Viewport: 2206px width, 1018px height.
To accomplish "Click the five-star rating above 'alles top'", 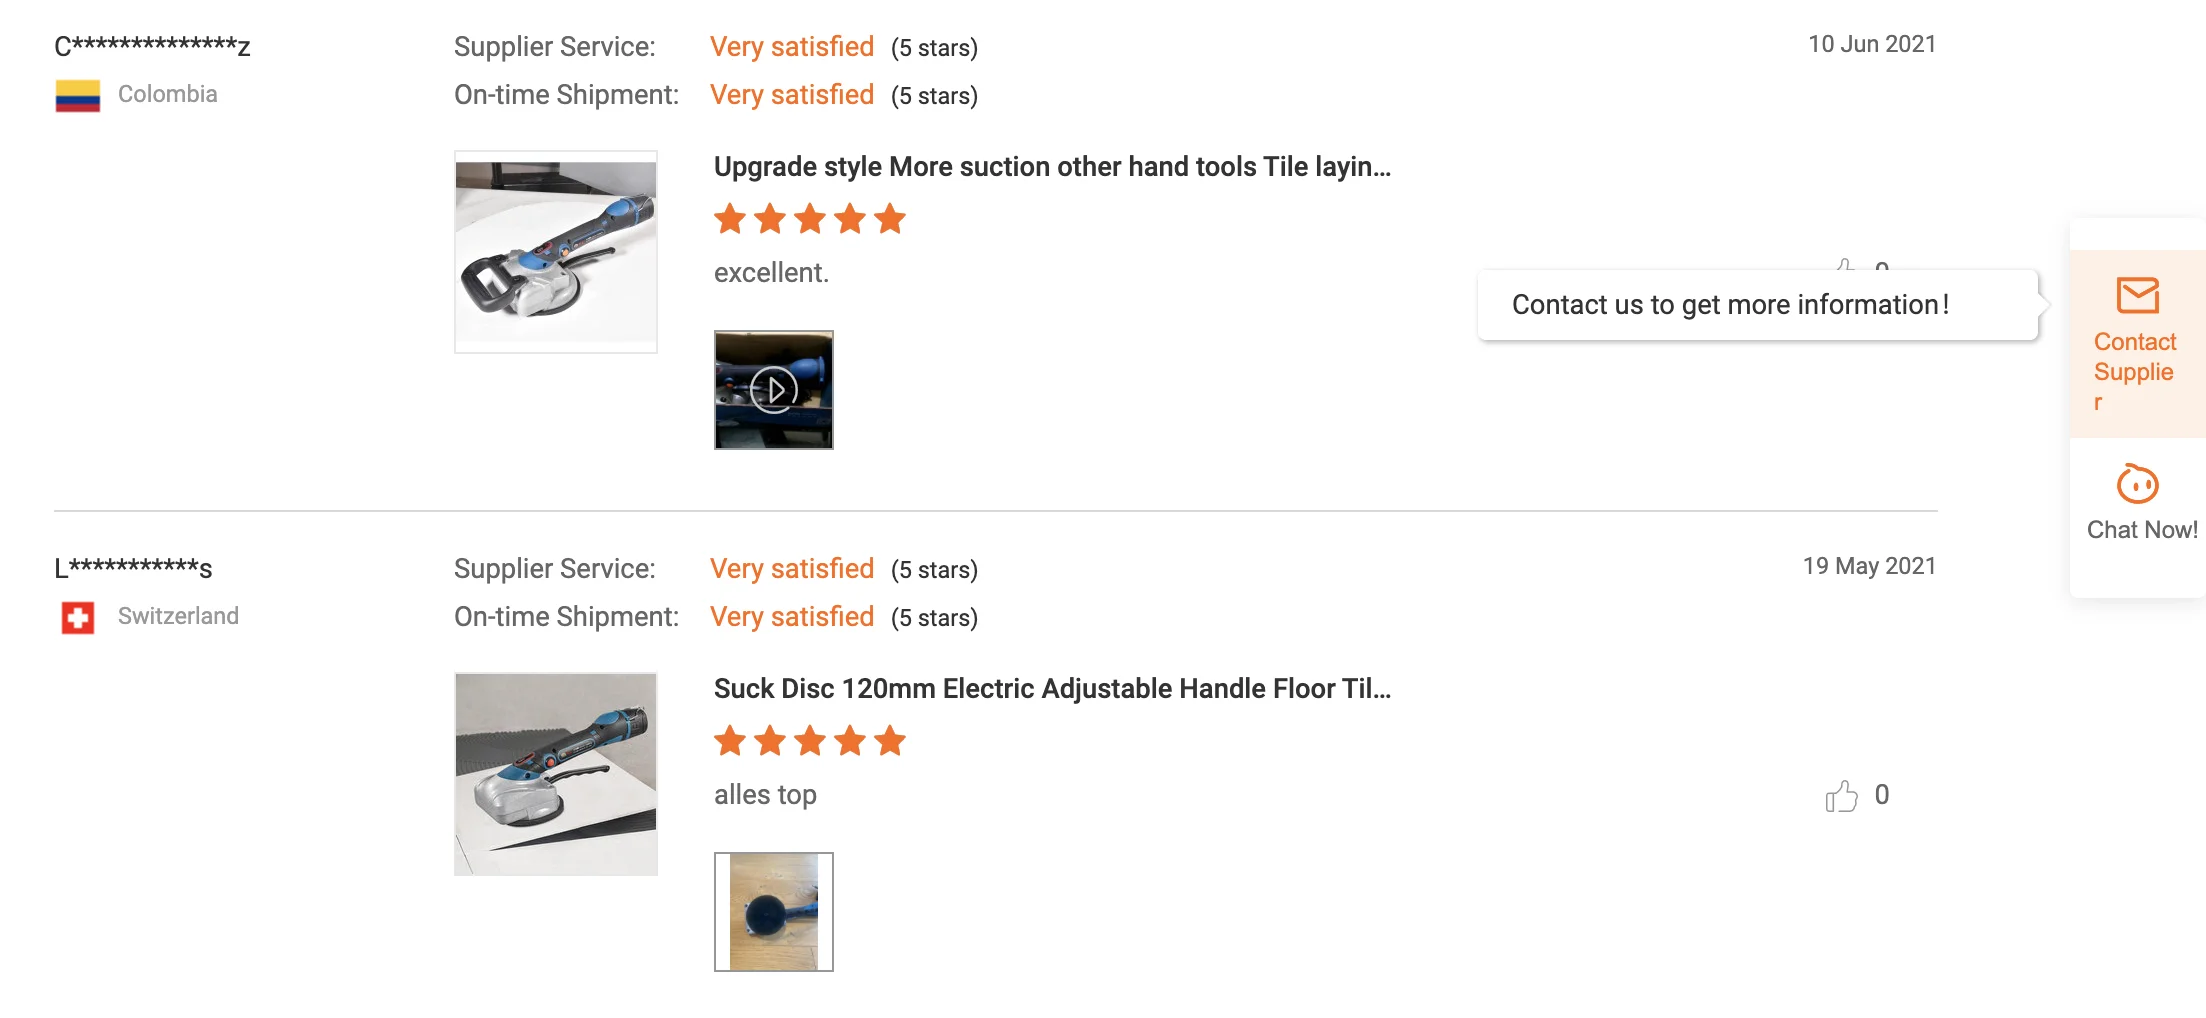I will pos(810,741).
